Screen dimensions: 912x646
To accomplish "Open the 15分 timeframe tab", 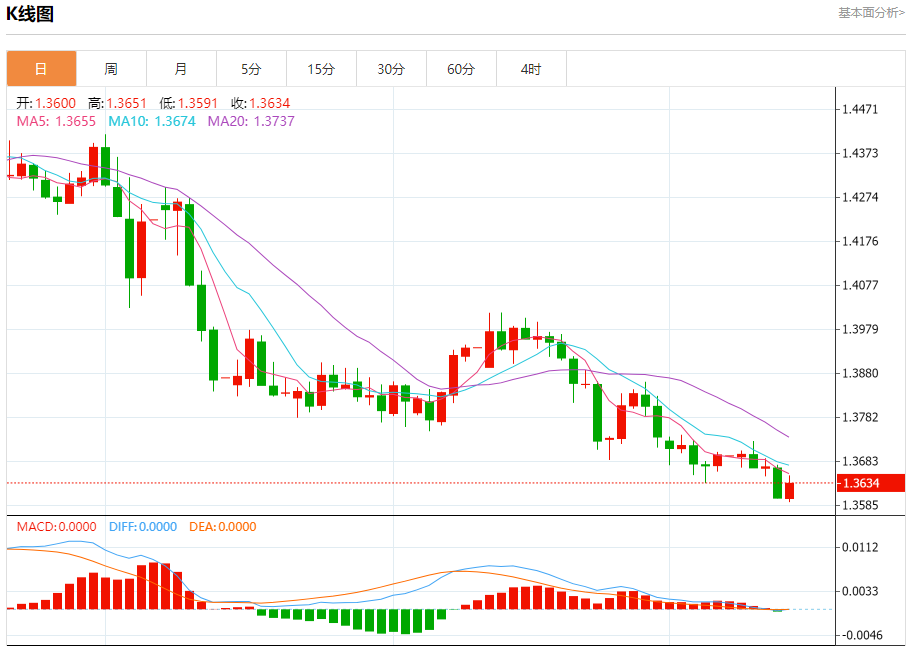I will coord(321,69).
